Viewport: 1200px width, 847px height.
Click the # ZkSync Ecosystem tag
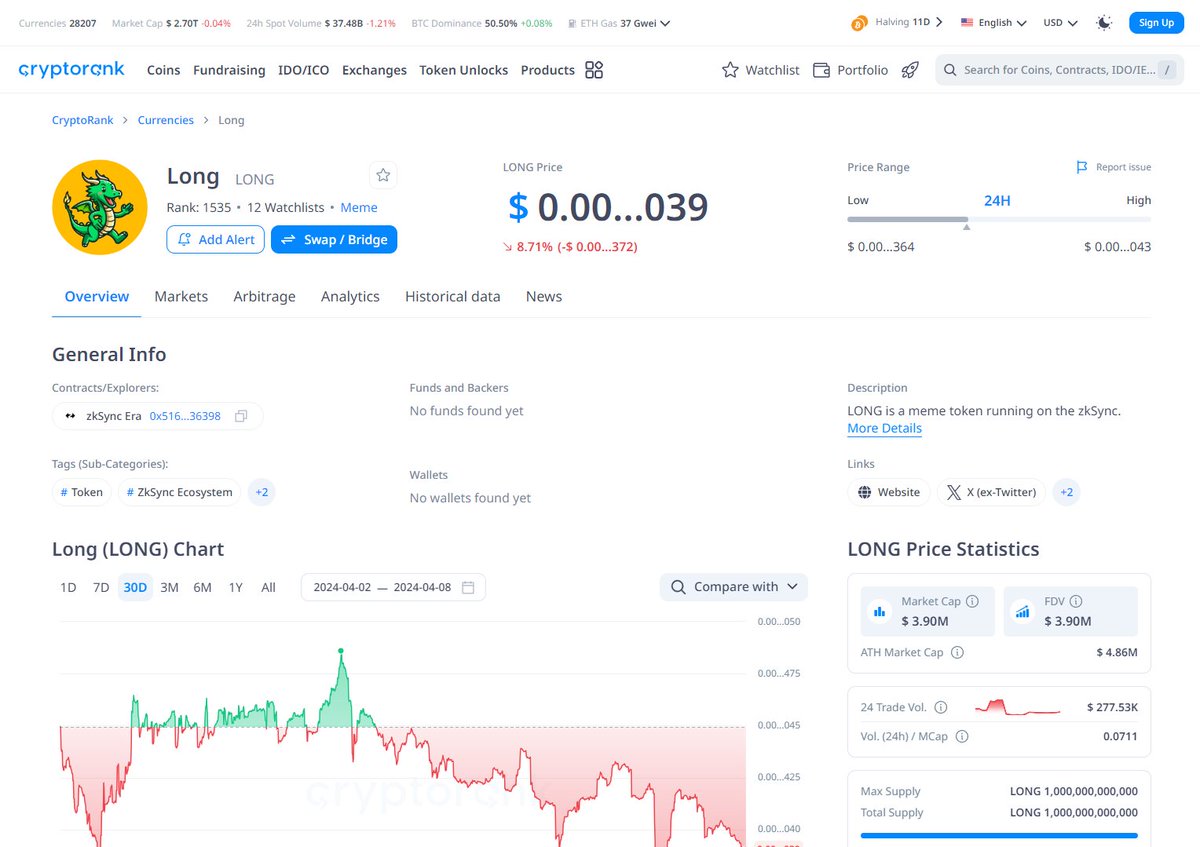point(179,492)
